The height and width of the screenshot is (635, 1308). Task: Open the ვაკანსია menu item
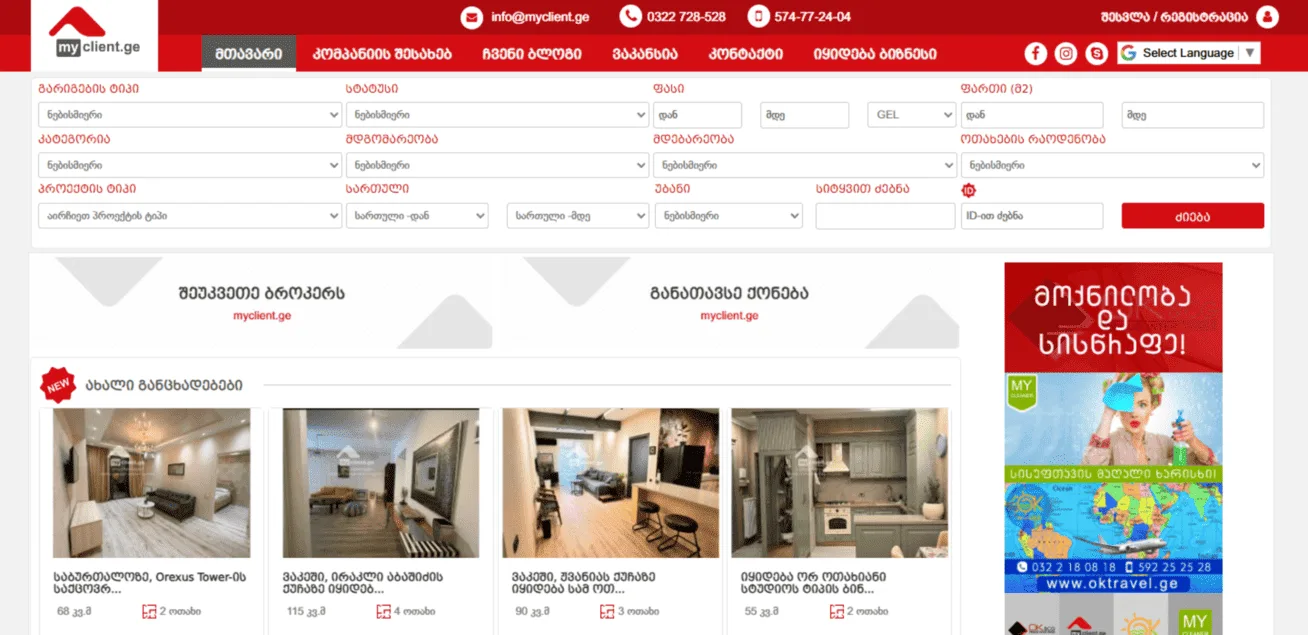tap(644, 54)
